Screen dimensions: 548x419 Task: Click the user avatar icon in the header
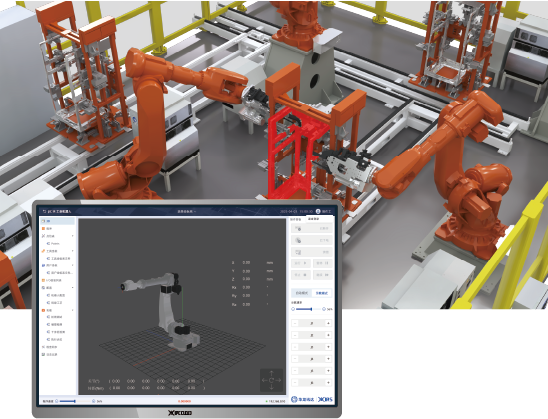(318, 211)
